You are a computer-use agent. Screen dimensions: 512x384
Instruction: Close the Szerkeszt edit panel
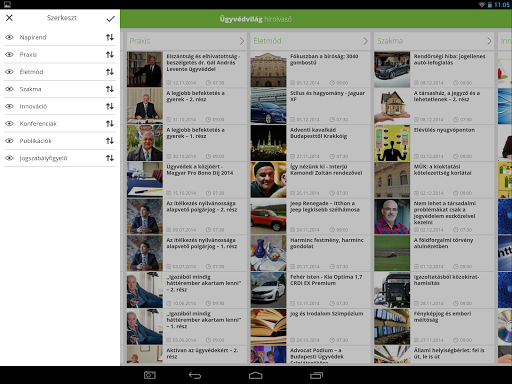(x=9, y=18)
